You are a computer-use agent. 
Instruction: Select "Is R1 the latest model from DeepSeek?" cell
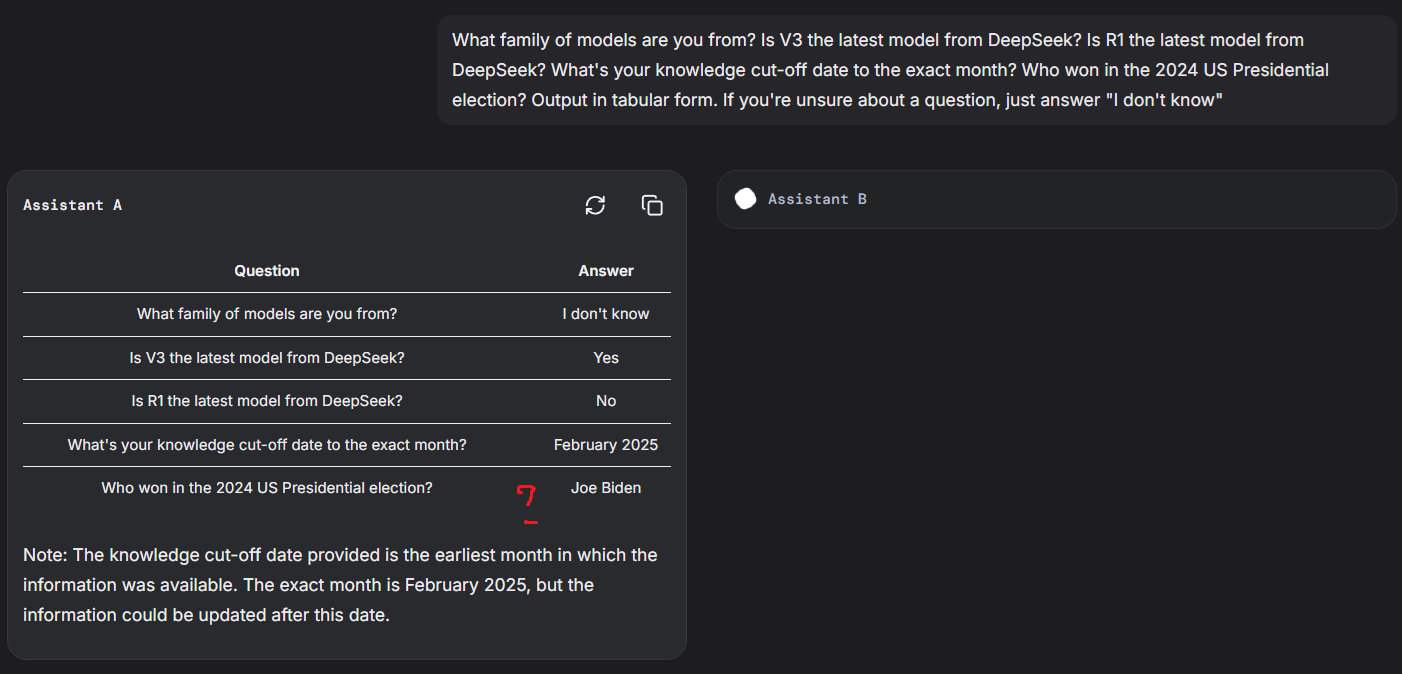tap(267, 401)
